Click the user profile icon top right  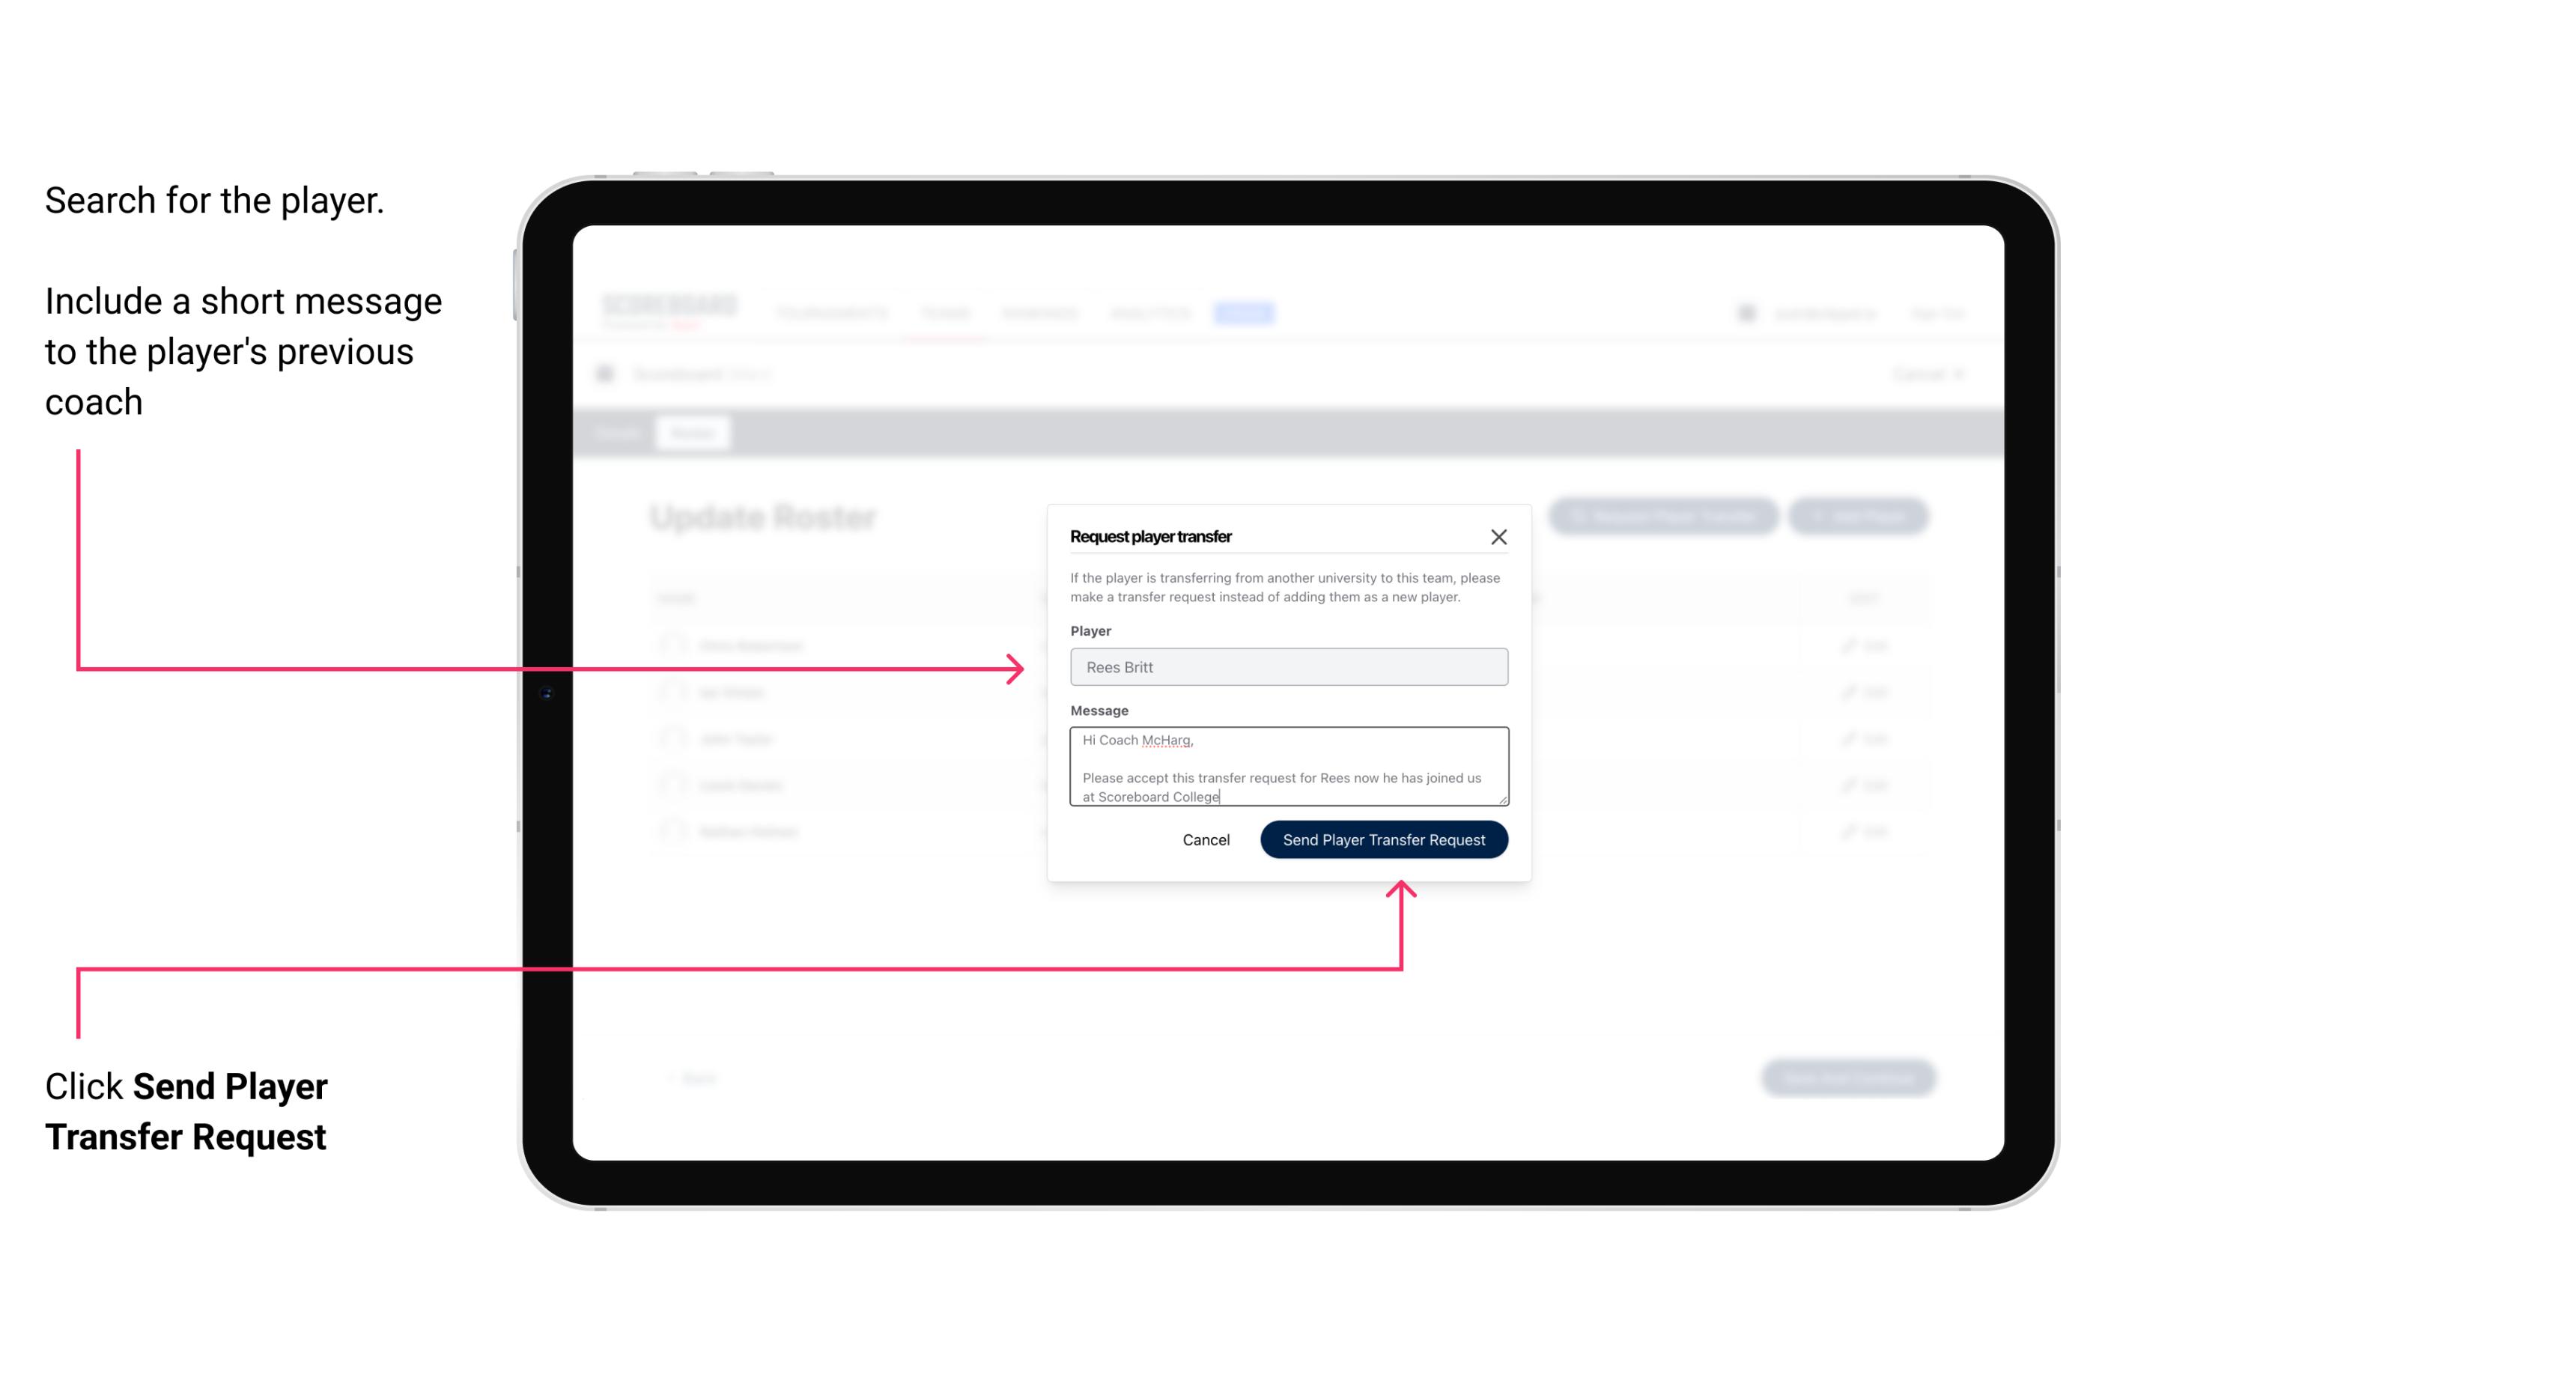coord(1743,312)
